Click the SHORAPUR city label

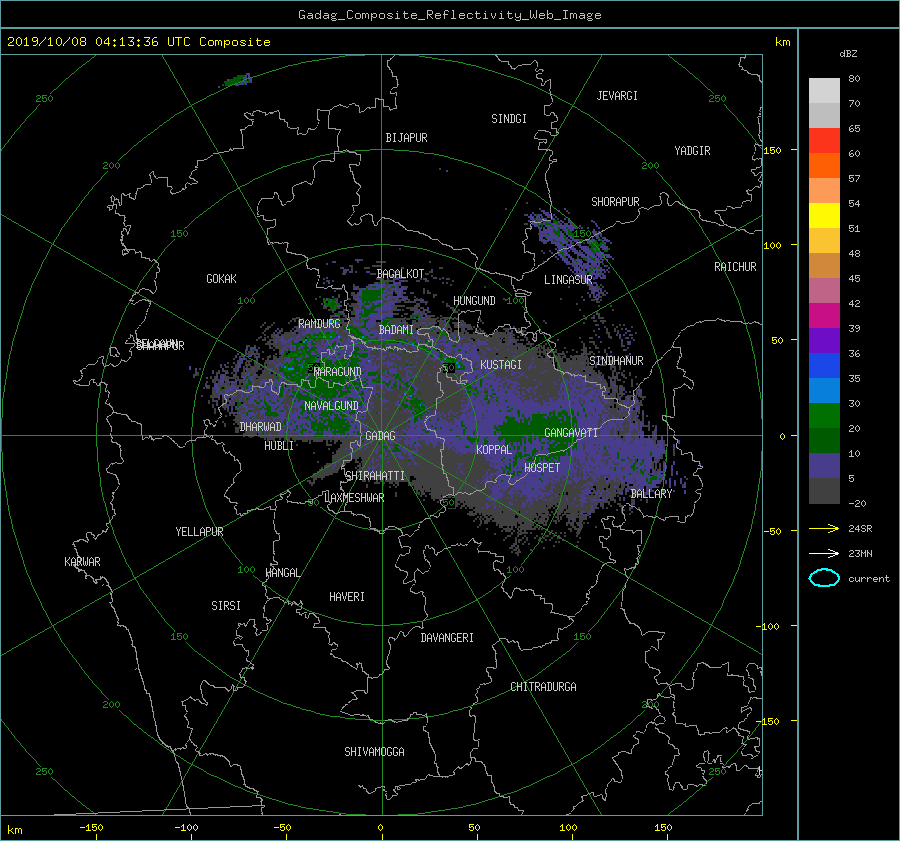pos(615,202)
